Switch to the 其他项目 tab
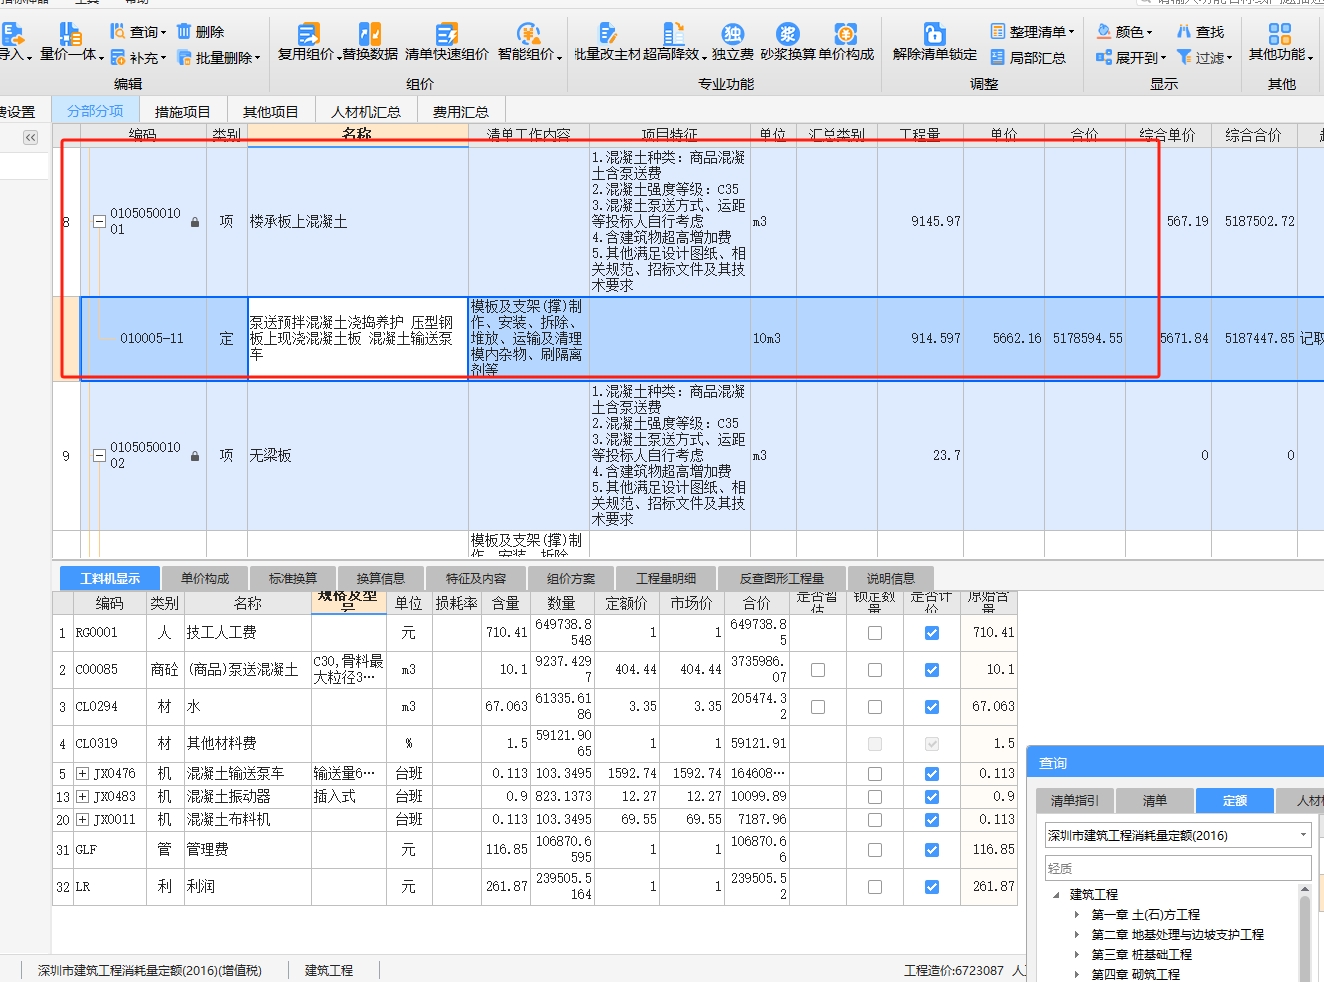This screenshot has width=1324, height=982. tap(271, 112)
